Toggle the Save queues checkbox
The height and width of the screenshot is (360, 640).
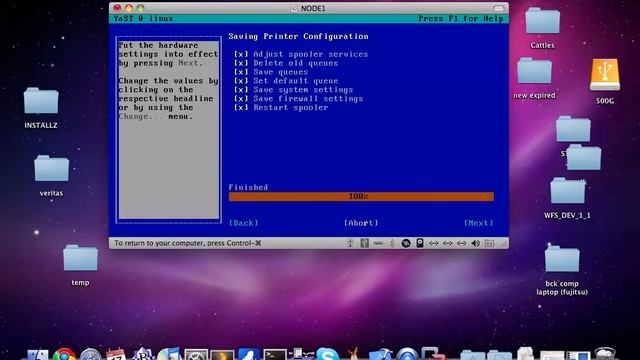pyautogui.click(x=241, y=72)
